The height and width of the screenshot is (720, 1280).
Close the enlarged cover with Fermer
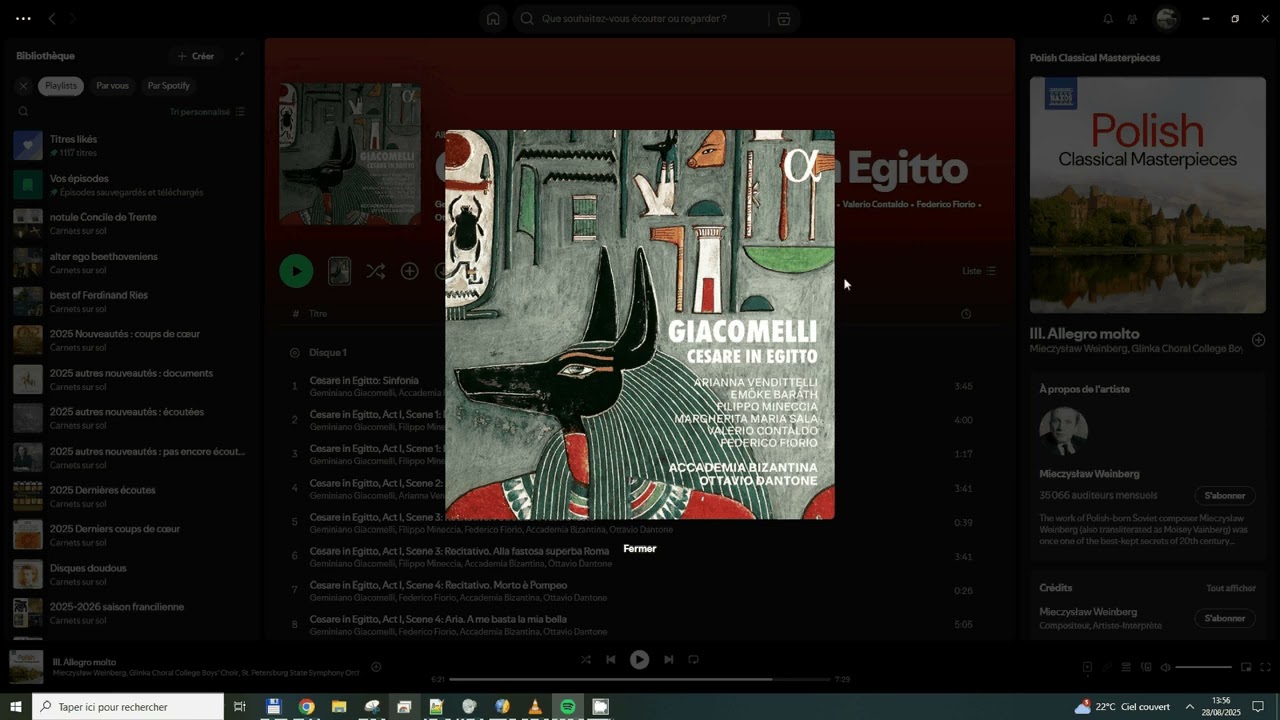640,548
